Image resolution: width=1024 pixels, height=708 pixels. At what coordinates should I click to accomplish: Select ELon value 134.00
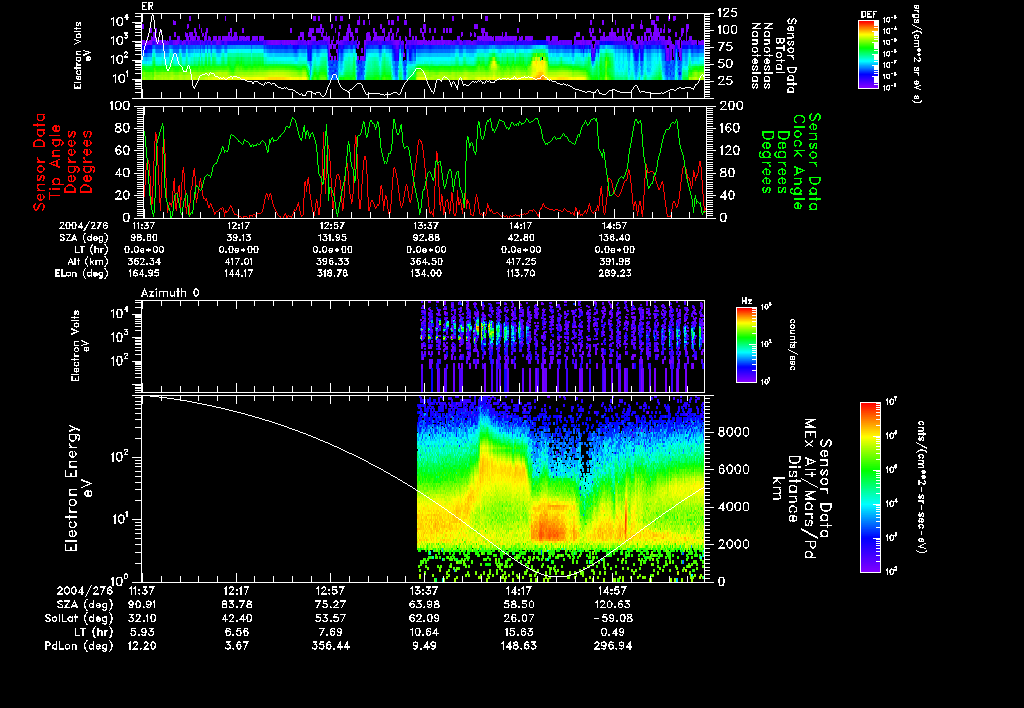click(426, 274)
